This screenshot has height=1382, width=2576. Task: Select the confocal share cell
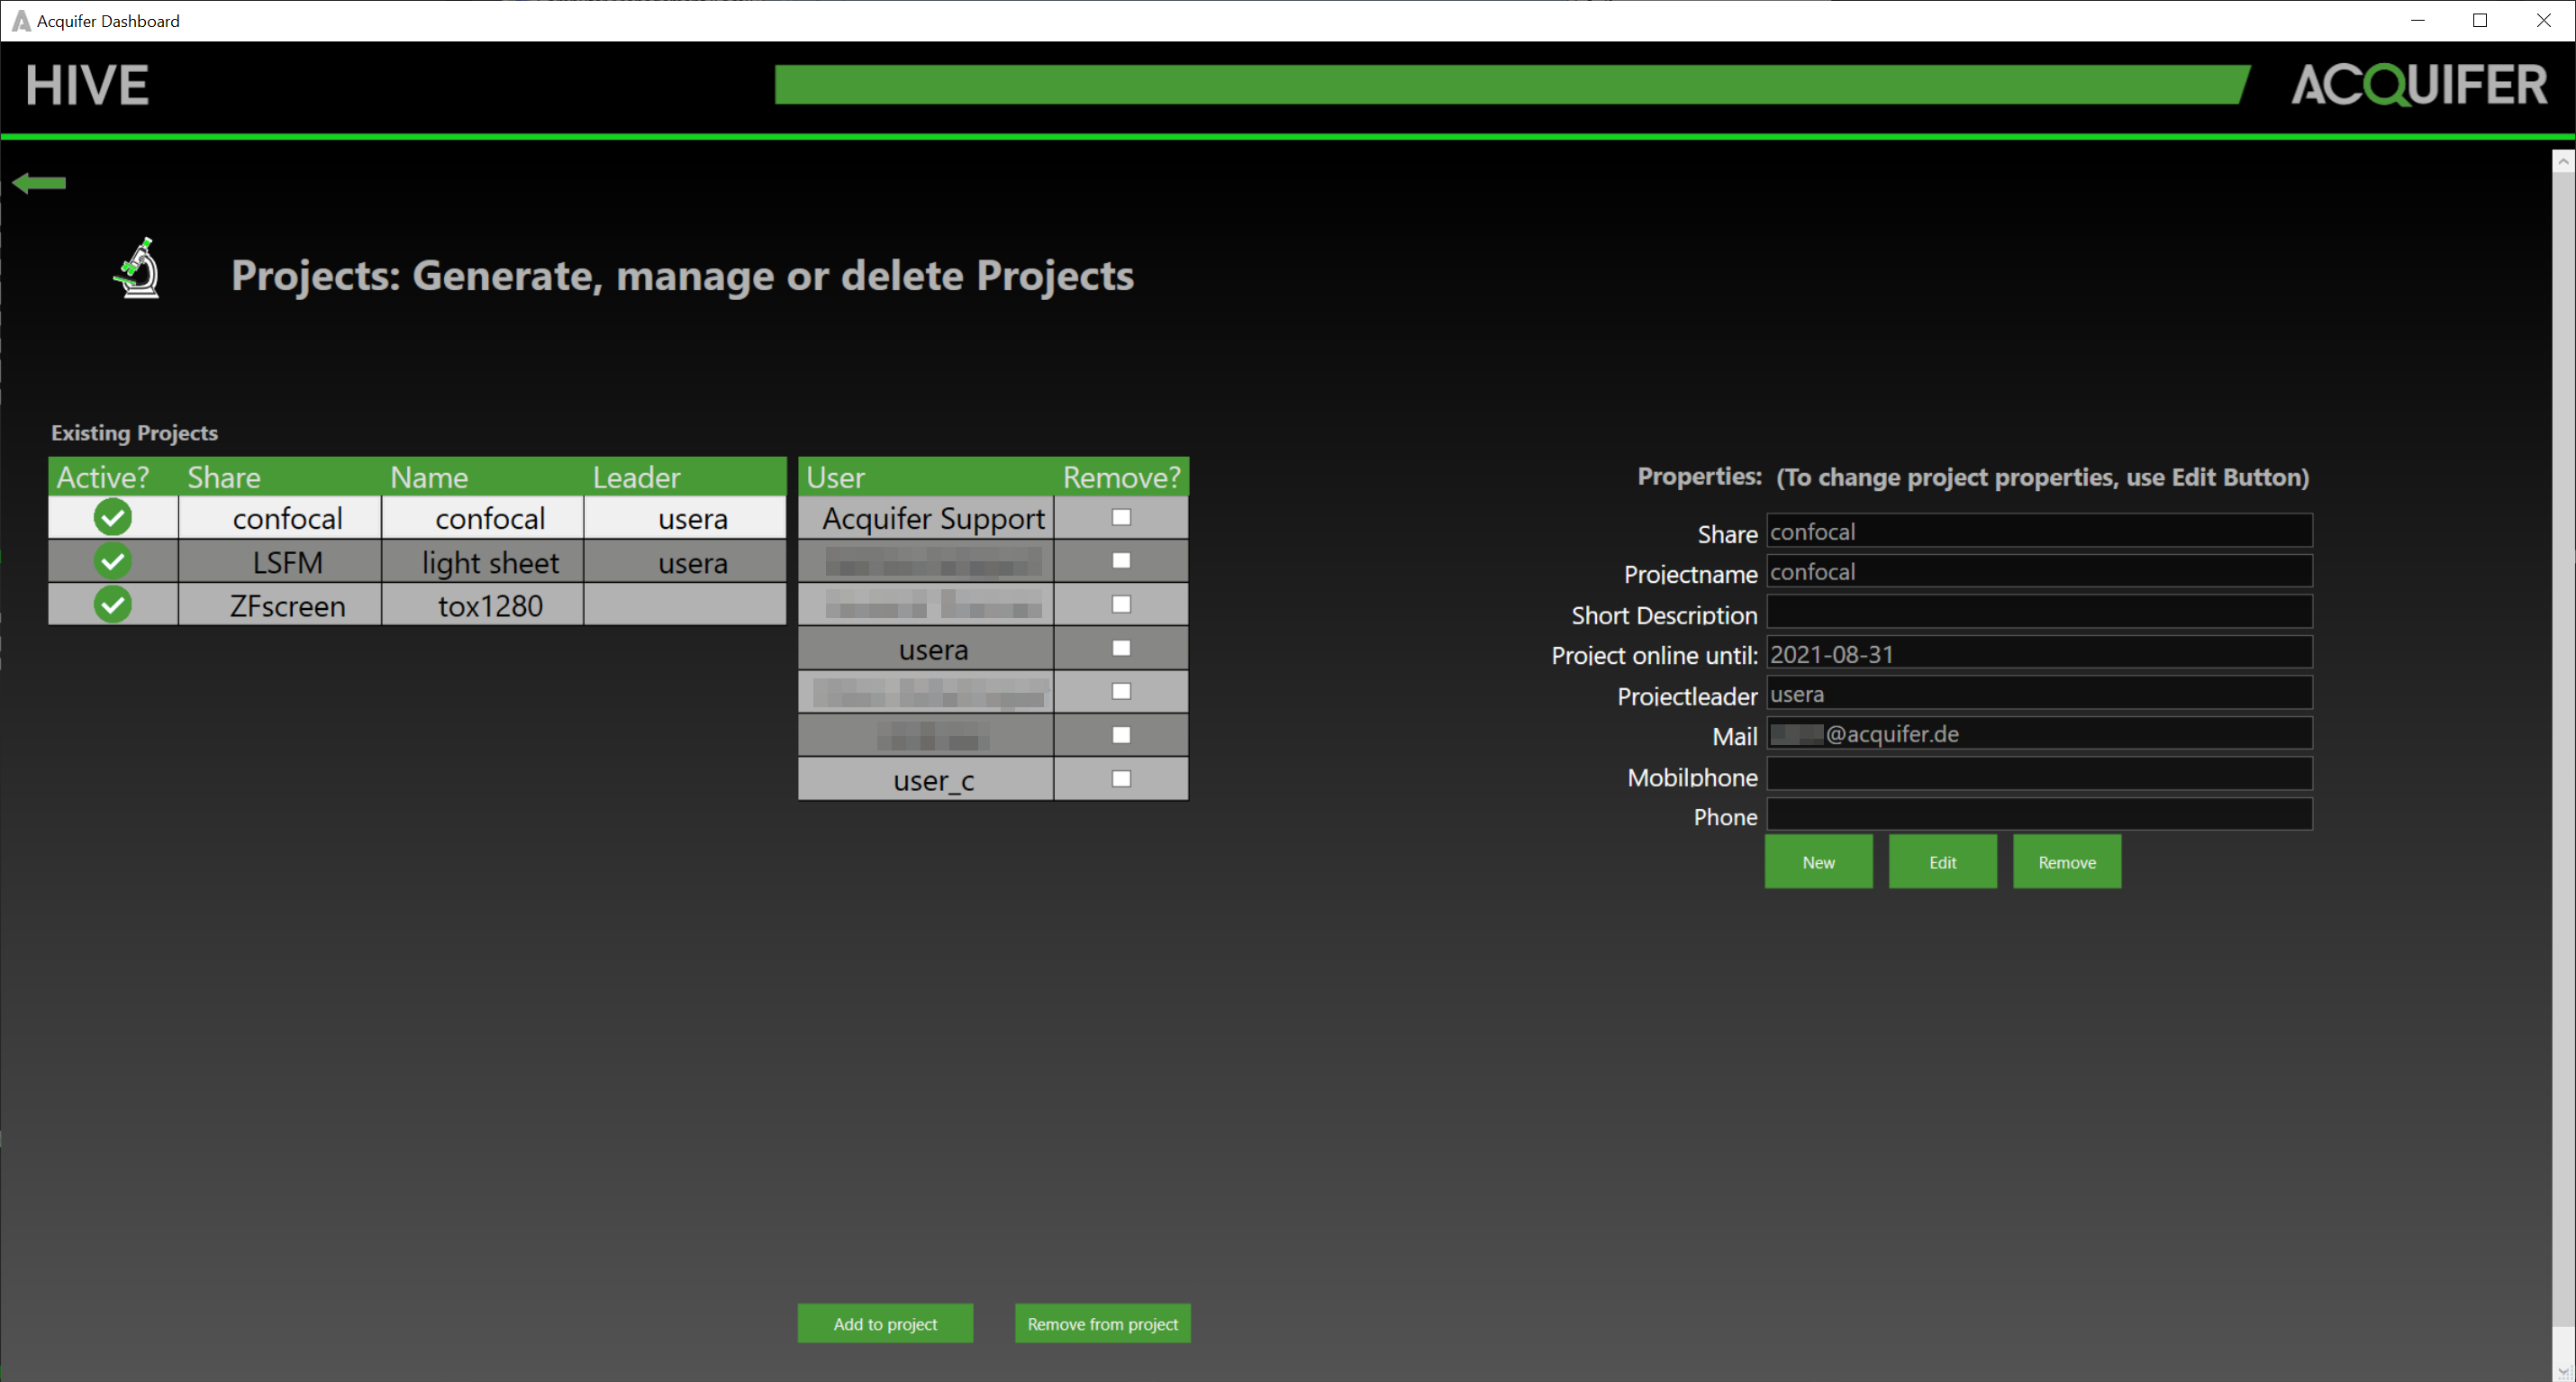[x=280, y=517]
